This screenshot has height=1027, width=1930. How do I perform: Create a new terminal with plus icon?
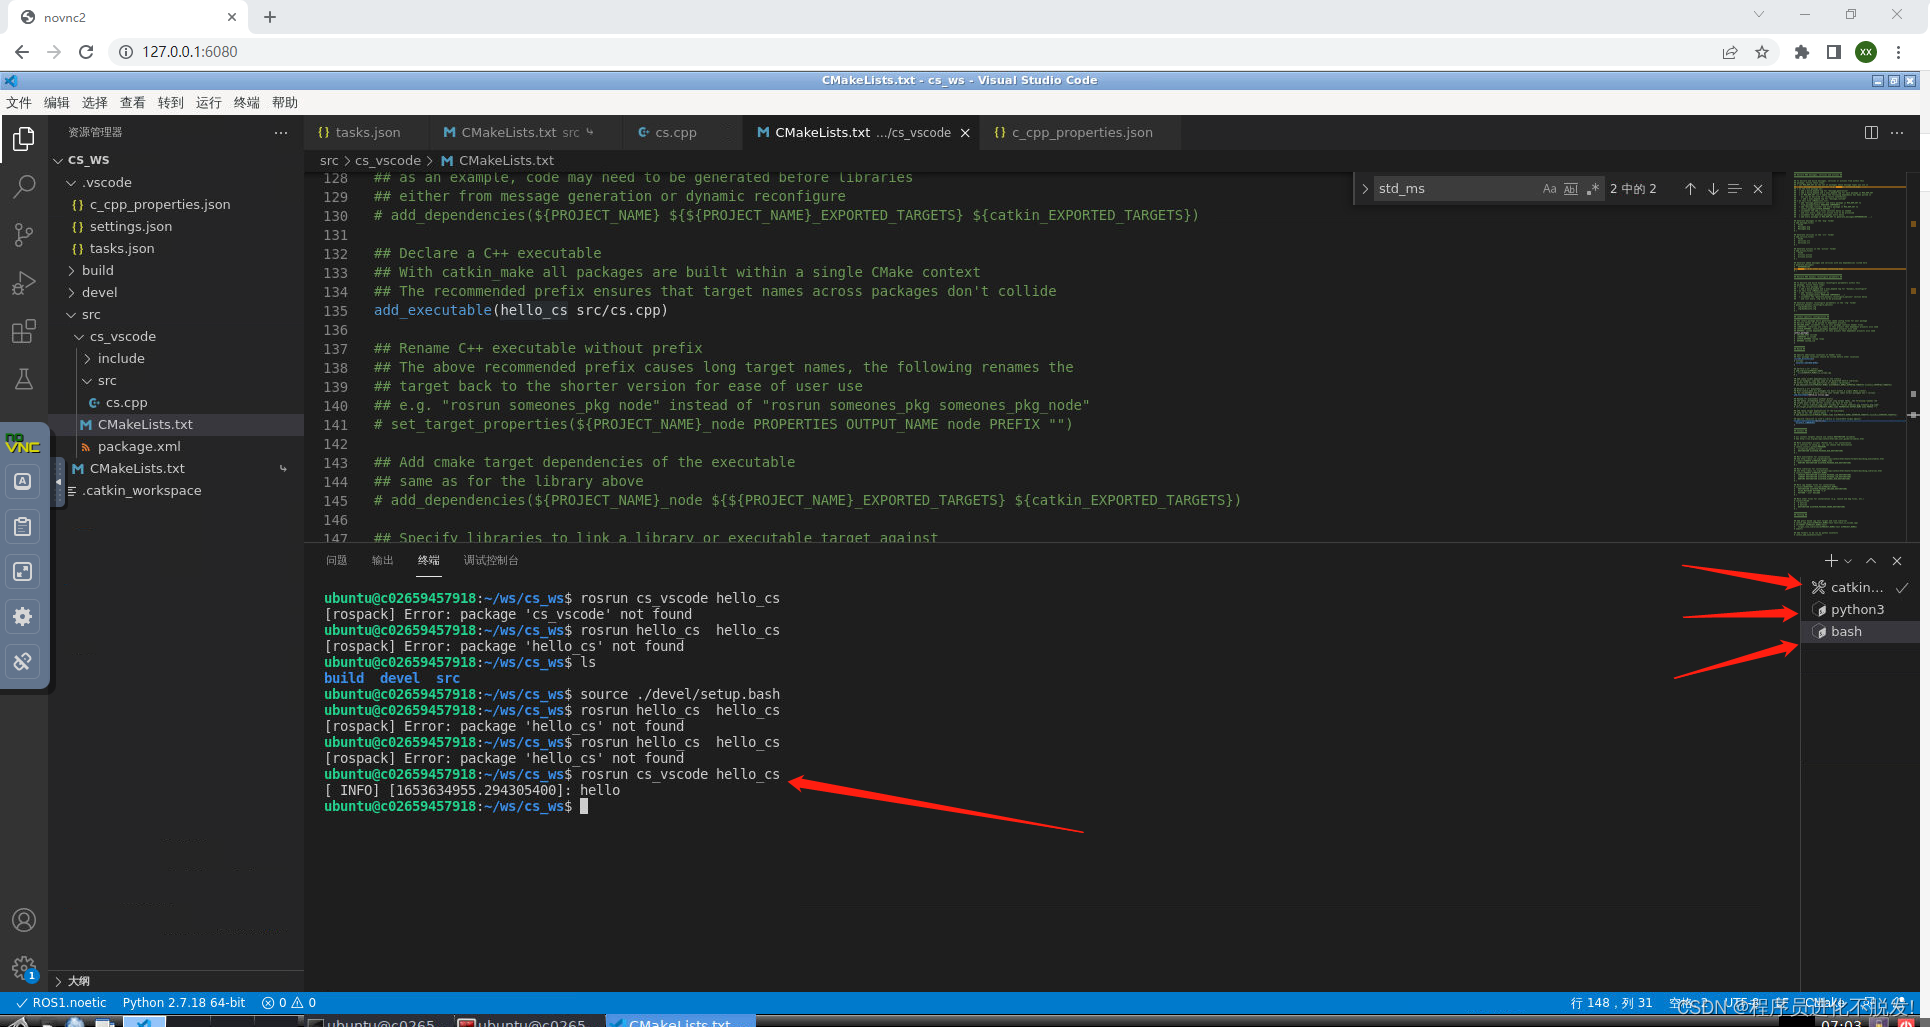pyautogui.click(x=1831, y=561)
